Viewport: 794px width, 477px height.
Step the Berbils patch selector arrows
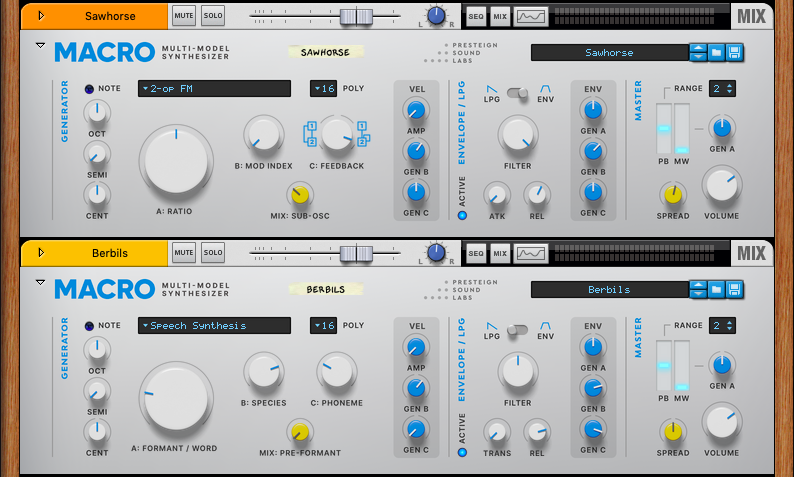pyautogui.click(x=698, y=290)
